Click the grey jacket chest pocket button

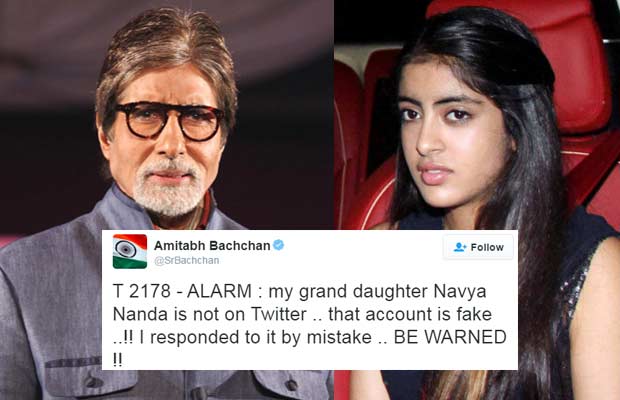pyautogui.click(x=93, y=382)
